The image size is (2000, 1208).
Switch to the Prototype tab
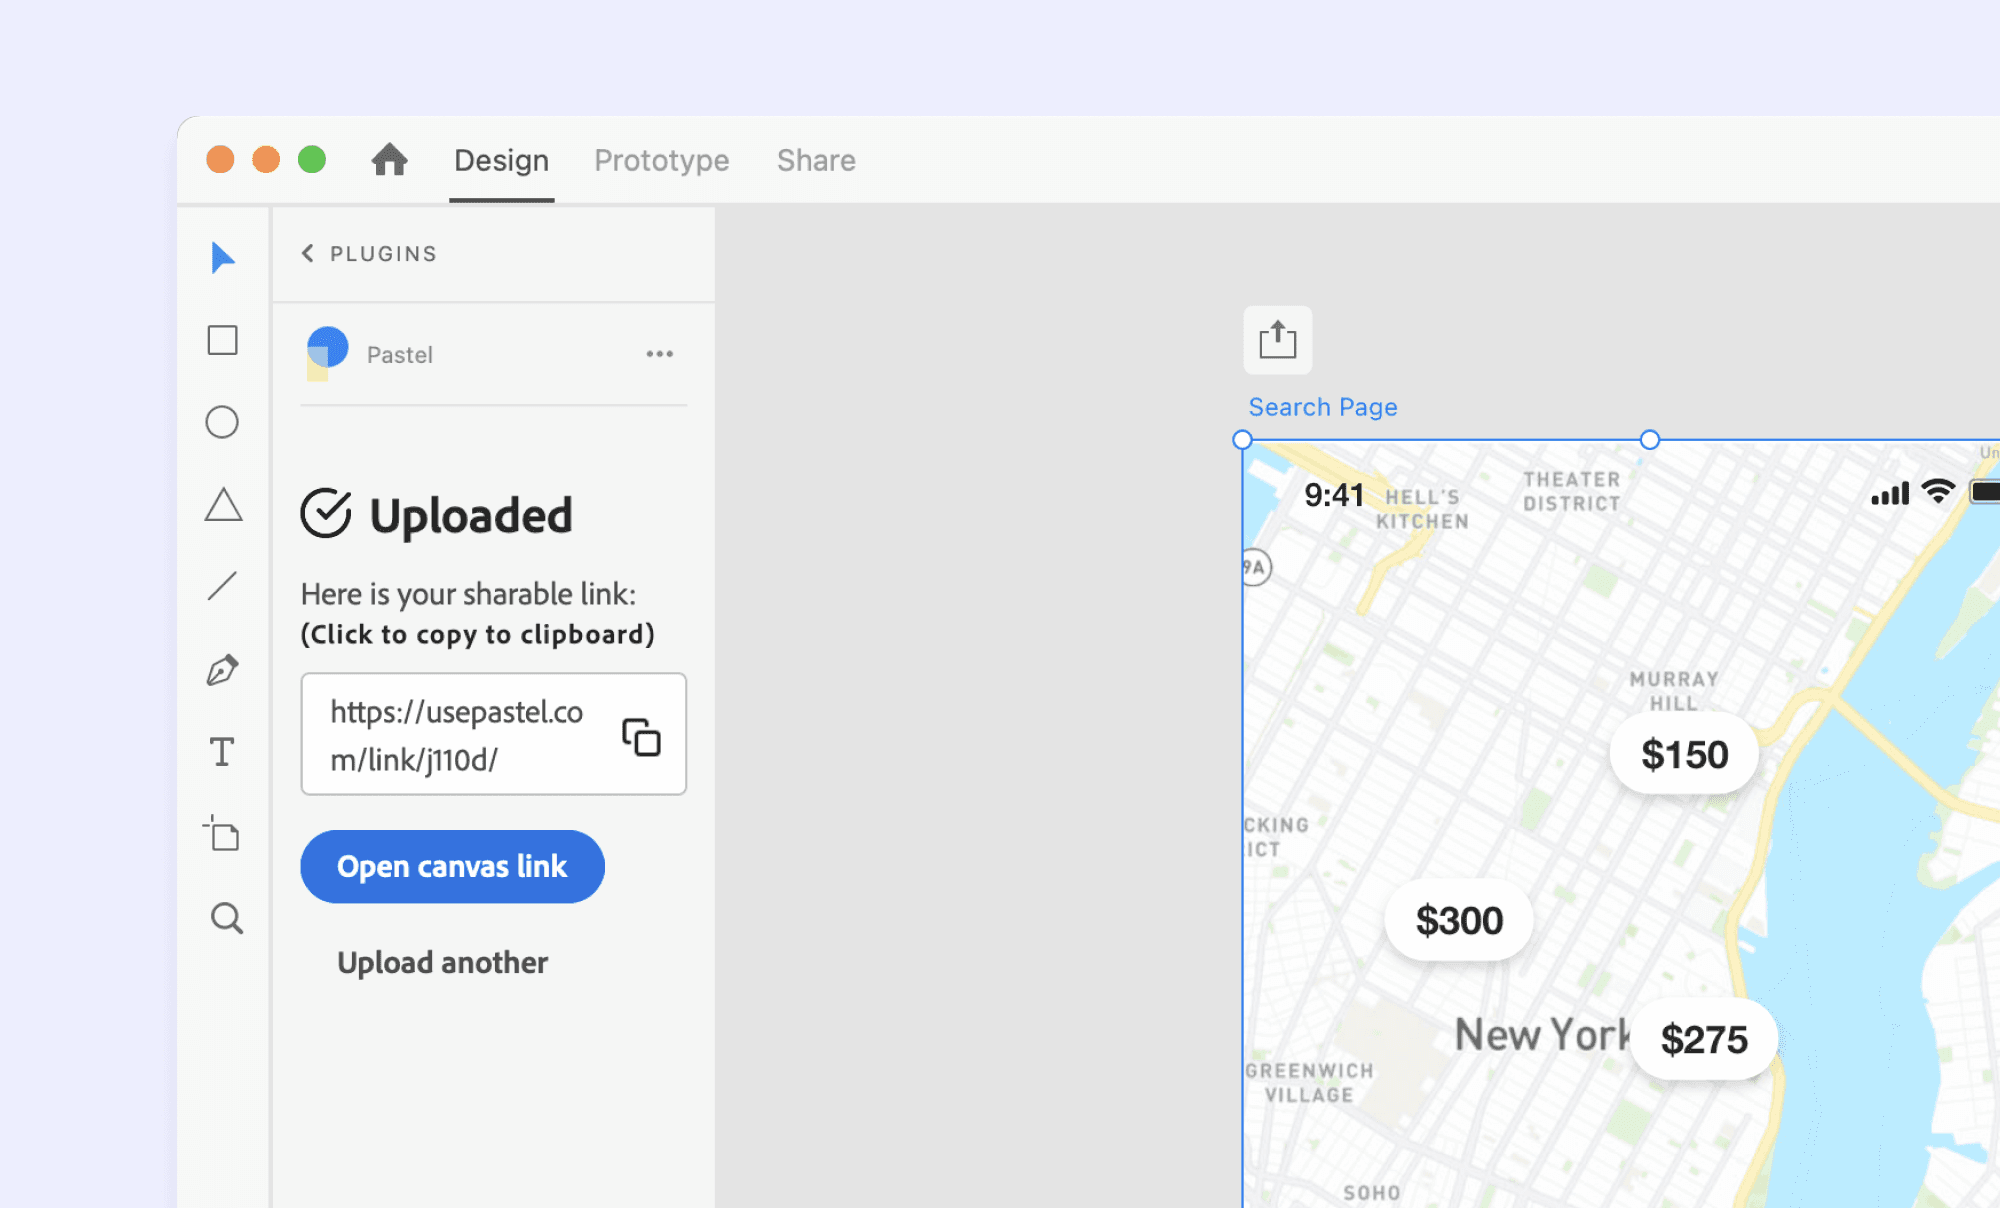(661, 160)
